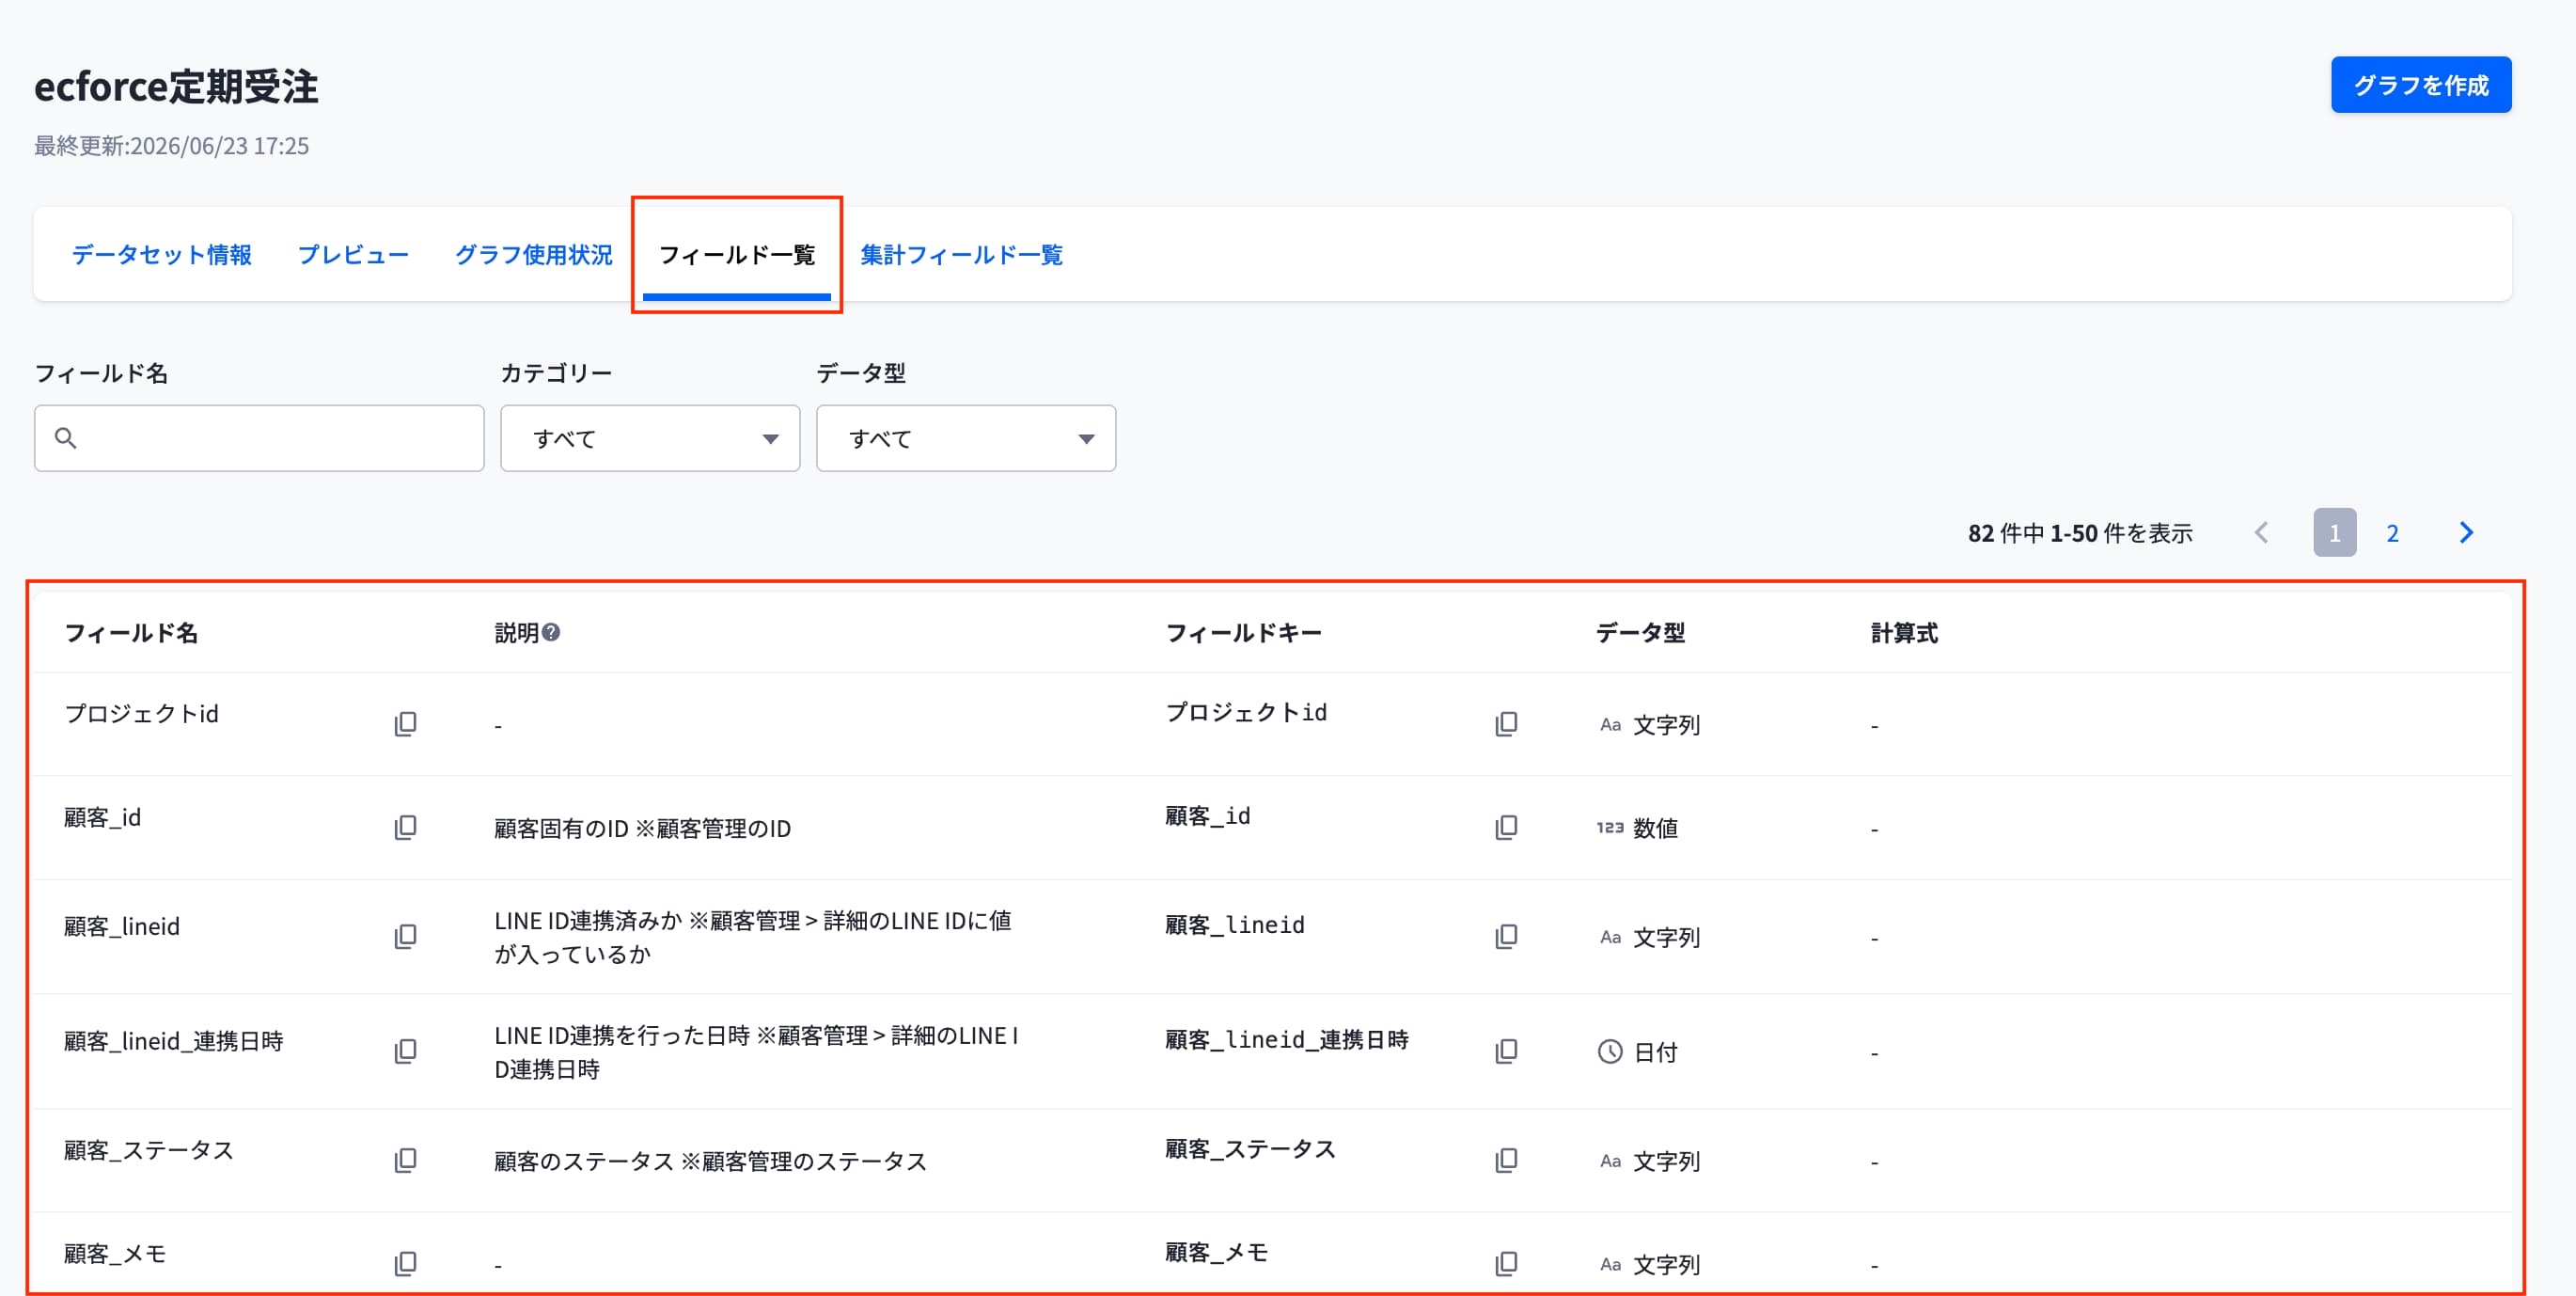This screenshot has height=1296, width=2576.
Task: Copy the 顧客_id field name
Action: (x=405, y=827)
